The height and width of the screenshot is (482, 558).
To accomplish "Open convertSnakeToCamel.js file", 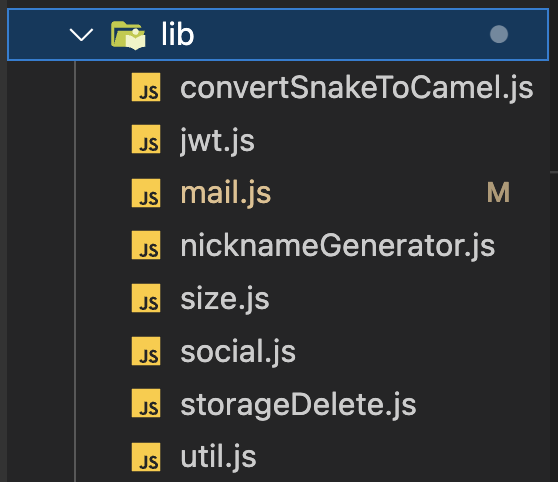I will [x=357, y=88].
